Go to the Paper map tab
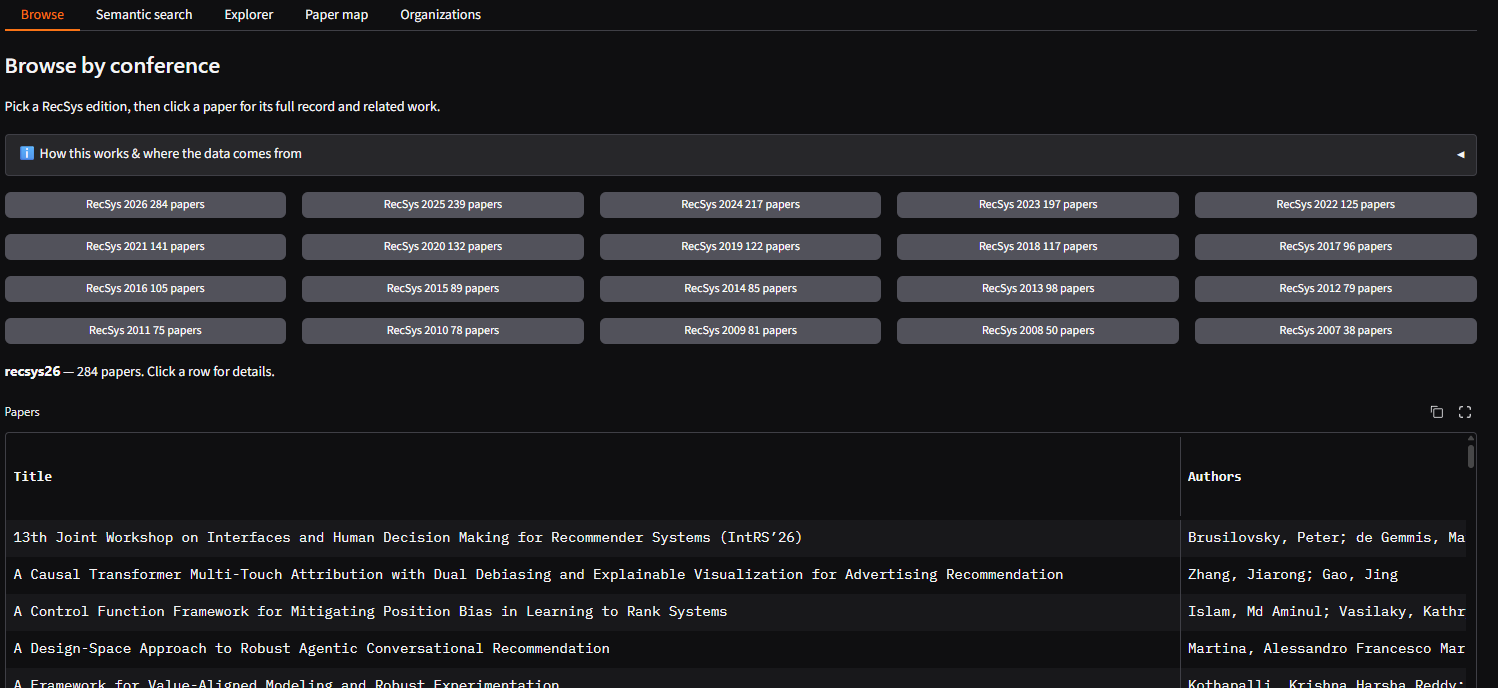 pyautogui.click(x=337, y=15)
